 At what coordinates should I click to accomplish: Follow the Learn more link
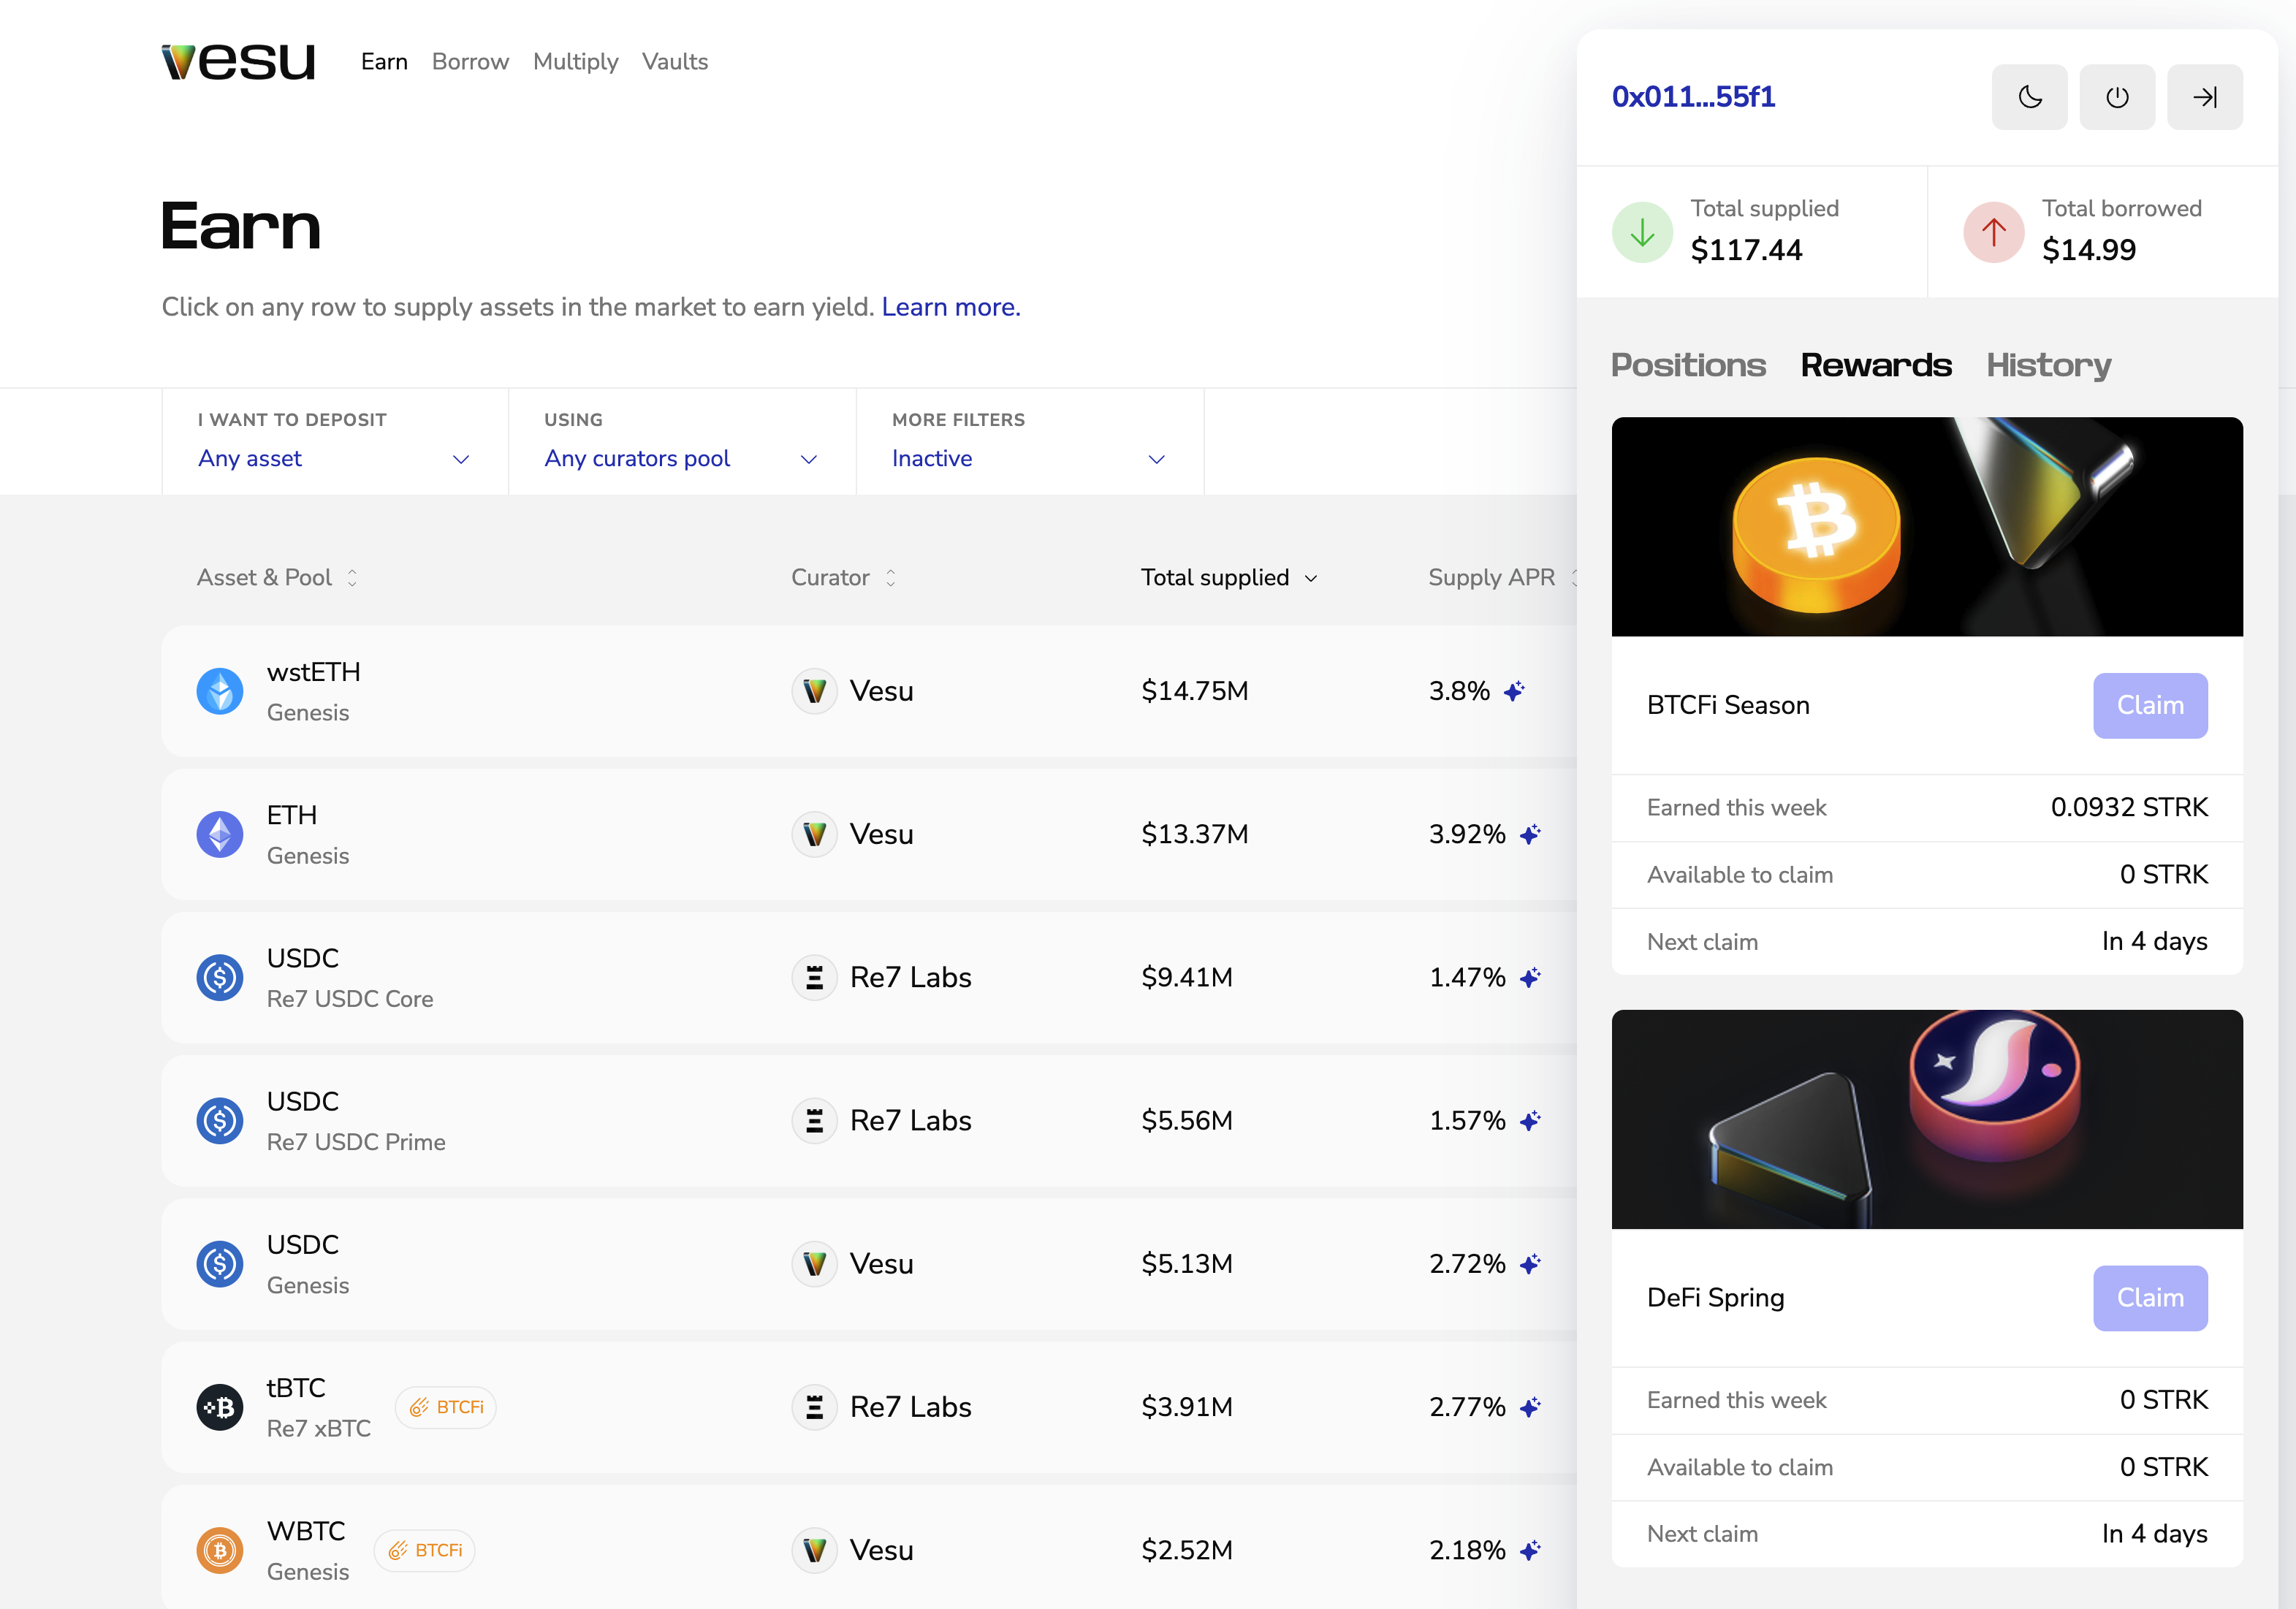tap(951, 307)
